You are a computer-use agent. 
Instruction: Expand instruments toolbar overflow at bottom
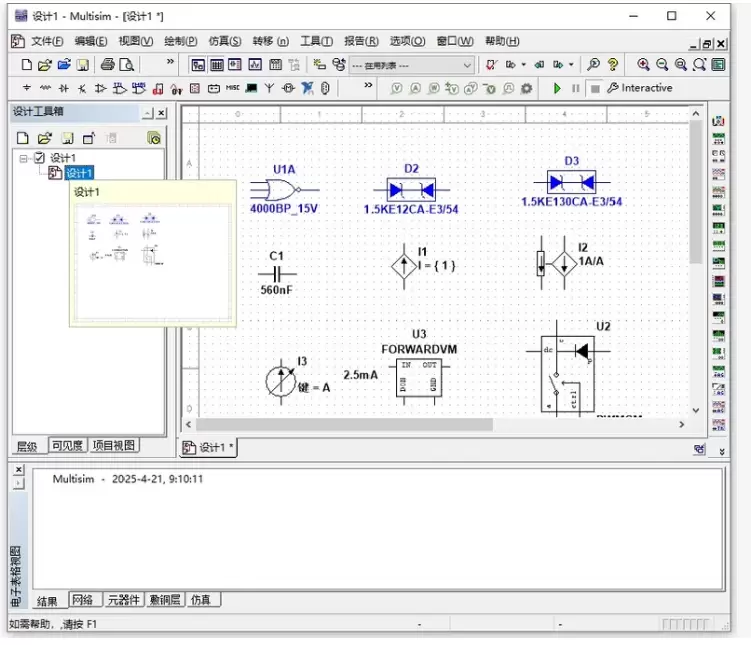click(722, 451)
